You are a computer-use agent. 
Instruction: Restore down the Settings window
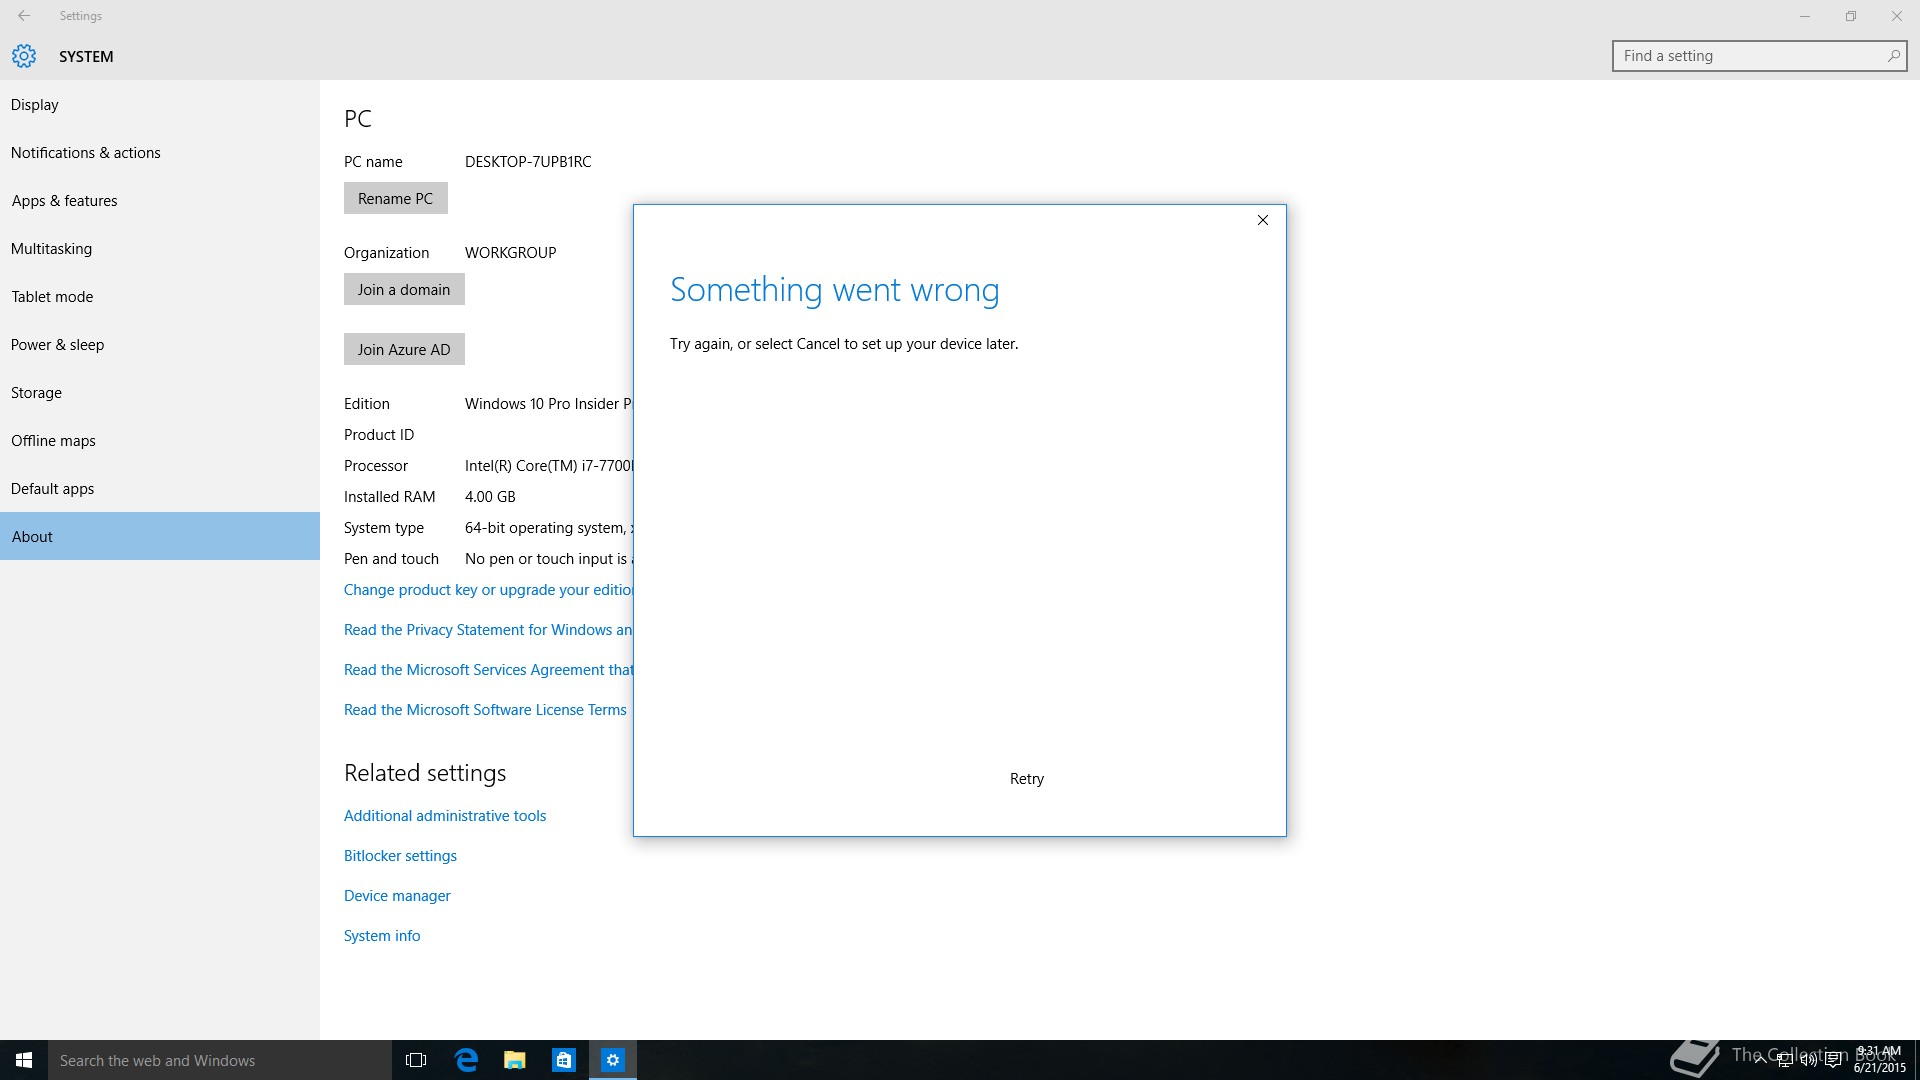(x=1851, y=16)
